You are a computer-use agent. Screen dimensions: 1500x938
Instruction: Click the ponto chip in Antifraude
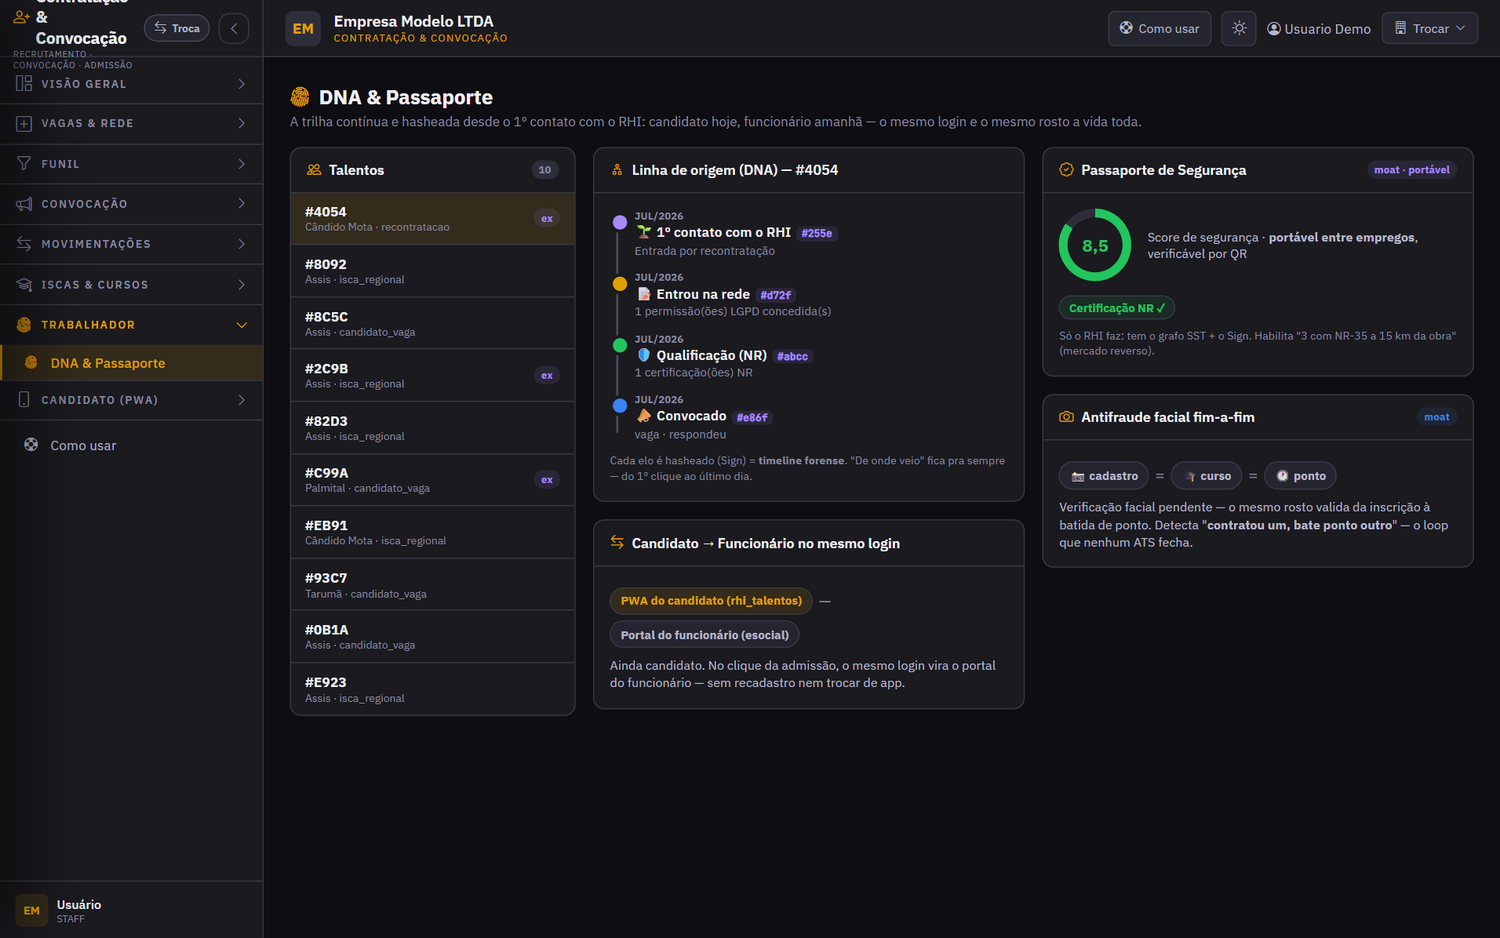click(x=1300, y=476)
